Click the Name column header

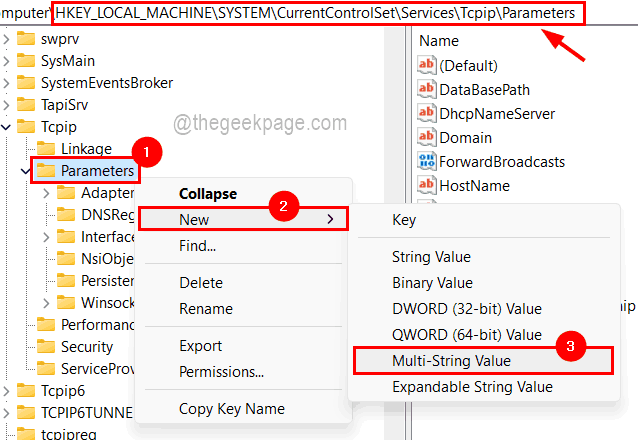point(439,41)
